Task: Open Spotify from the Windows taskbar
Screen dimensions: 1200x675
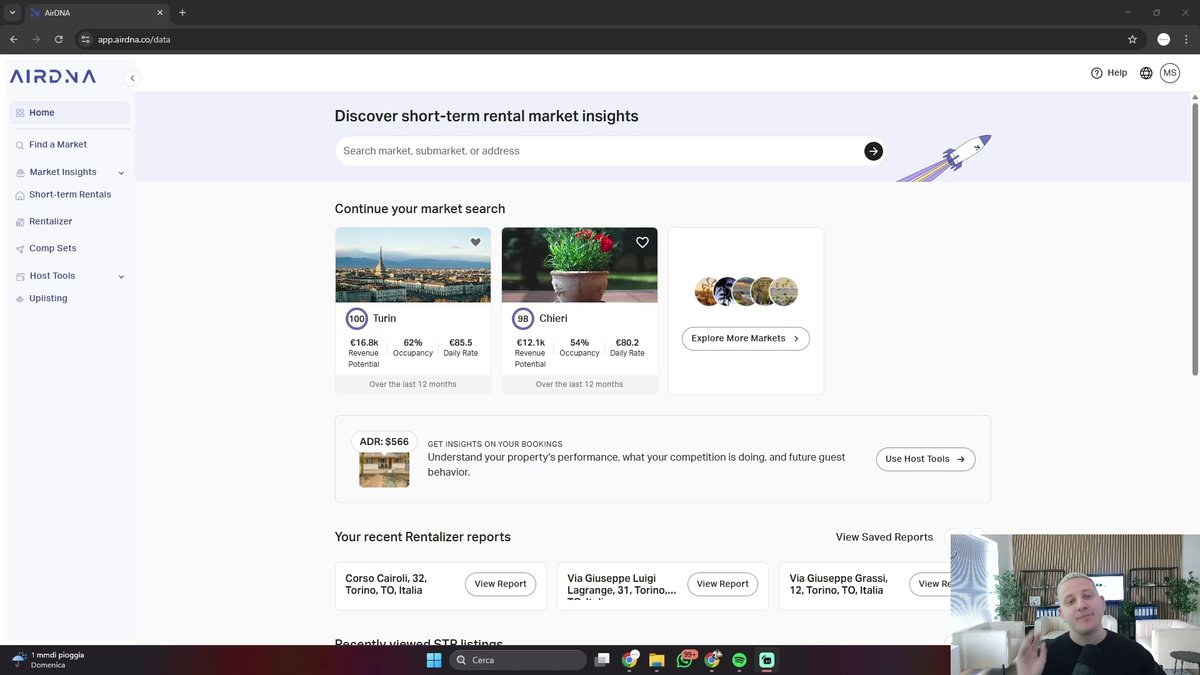Action: [739, 660]
